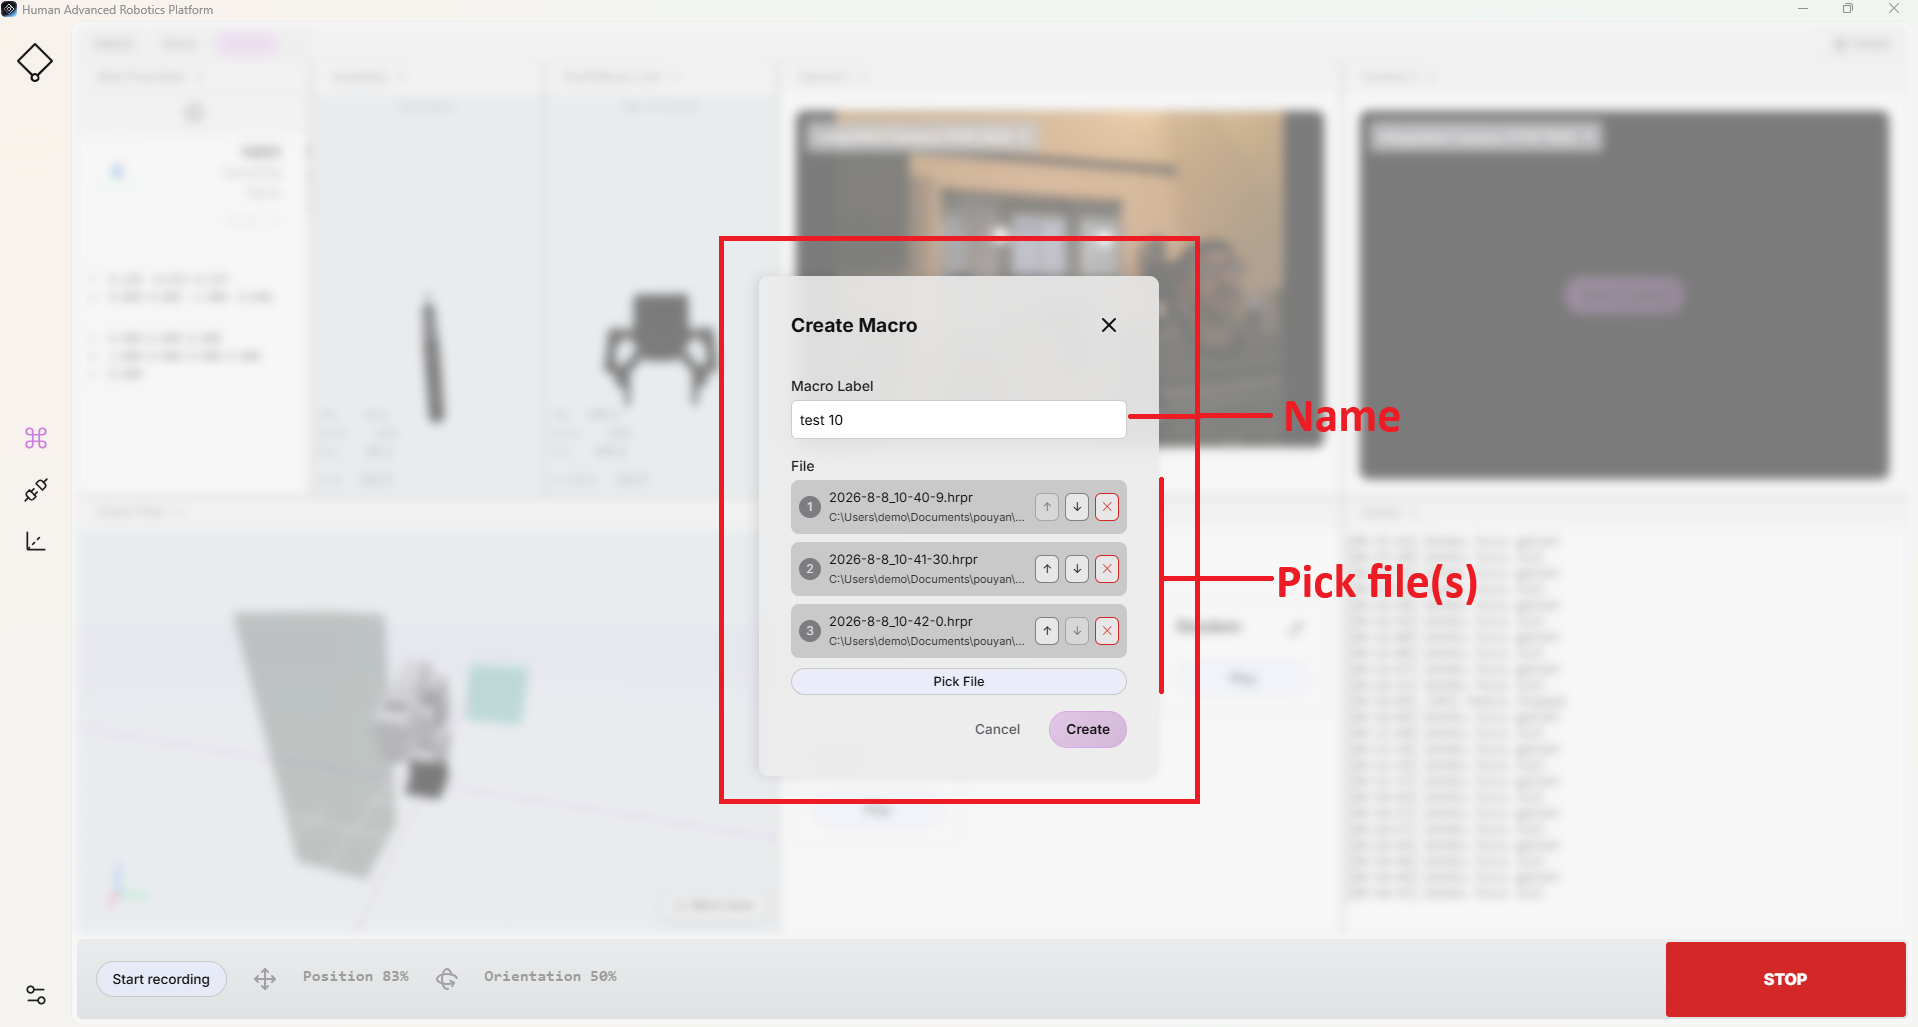Image resolution: width=1918 pixels, height=1027 pixels.
Task: Open the chart graph icon in sidebar
Action: pos(36,541)
